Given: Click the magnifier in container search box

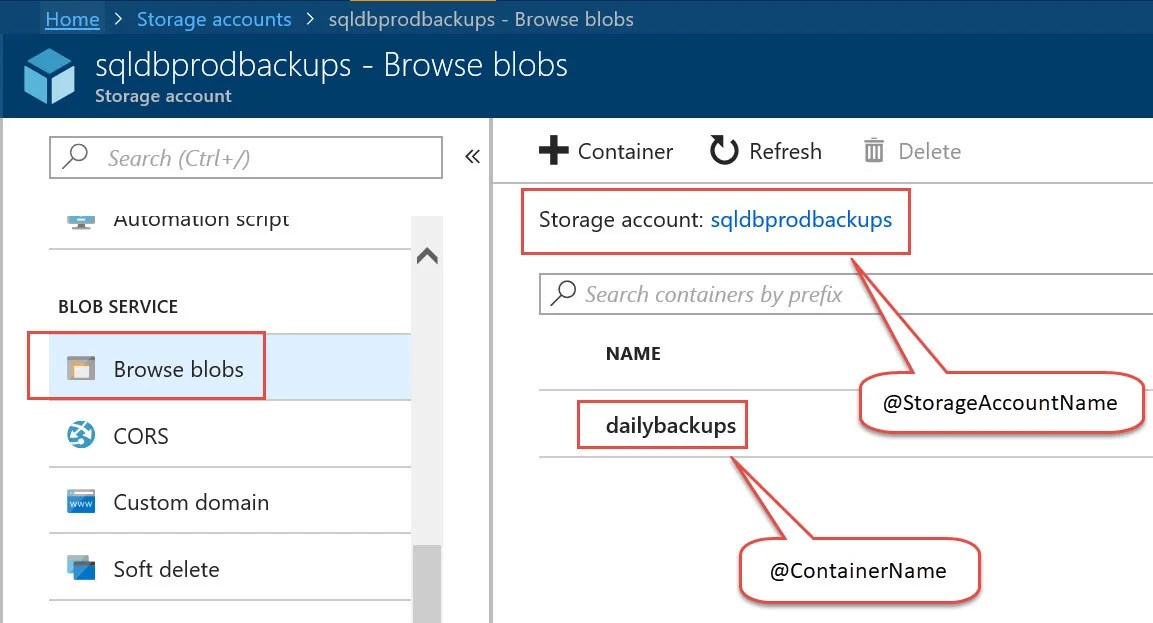Looking at the screenshot, I should click(x=563, y=293).
